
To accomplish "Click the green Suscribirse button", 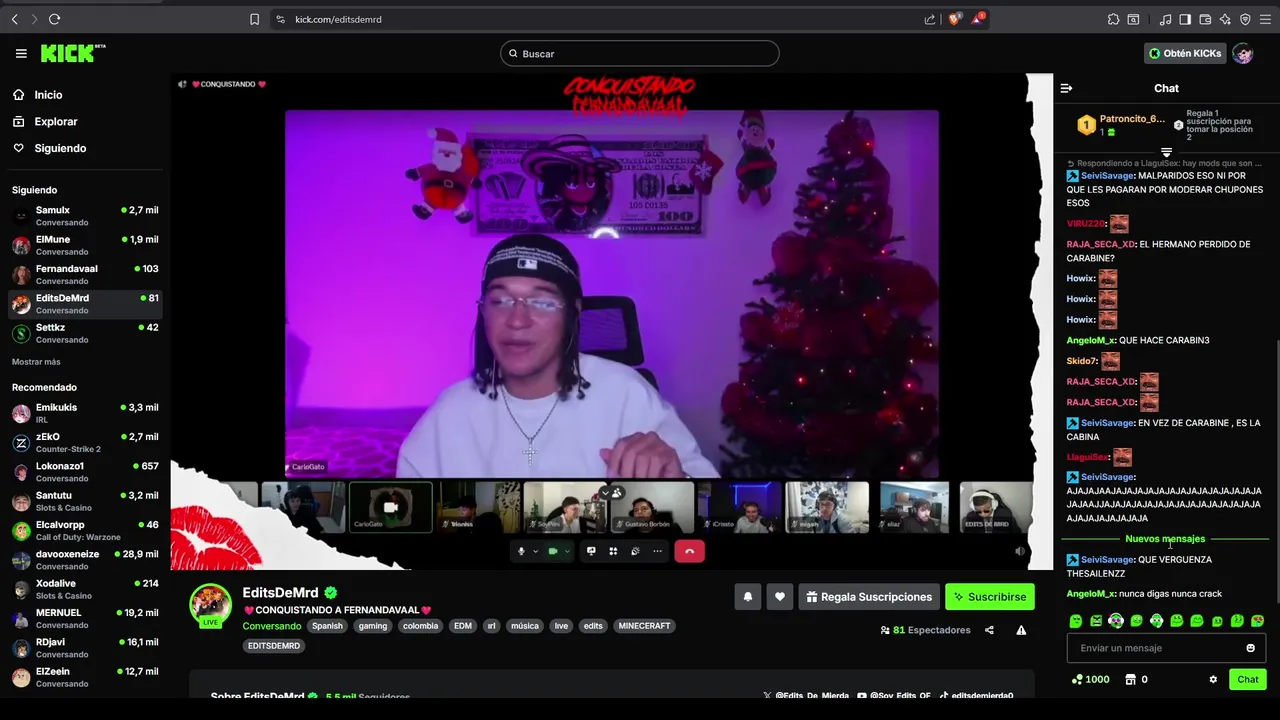I will pyautogui.click(x=990, y=597).
